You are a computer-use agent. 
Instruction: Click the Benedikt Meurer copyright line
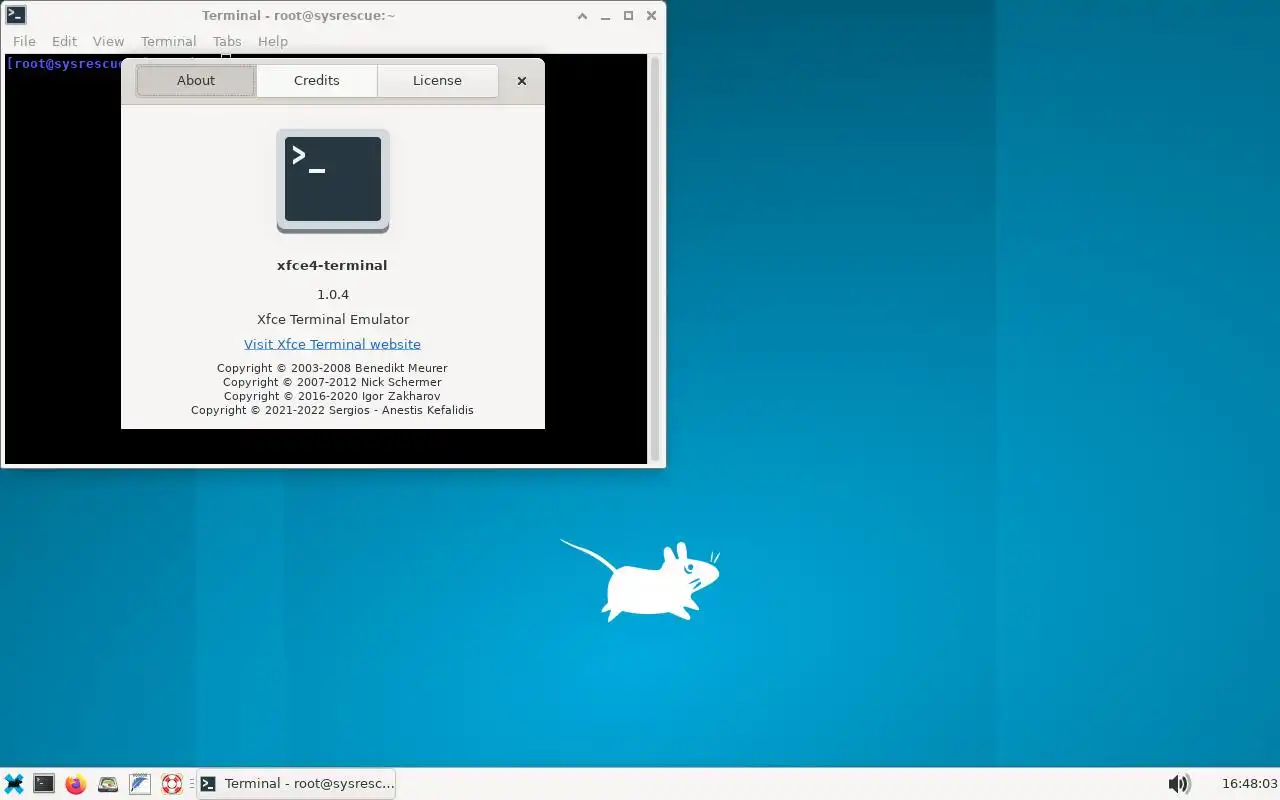coord(332,368)
